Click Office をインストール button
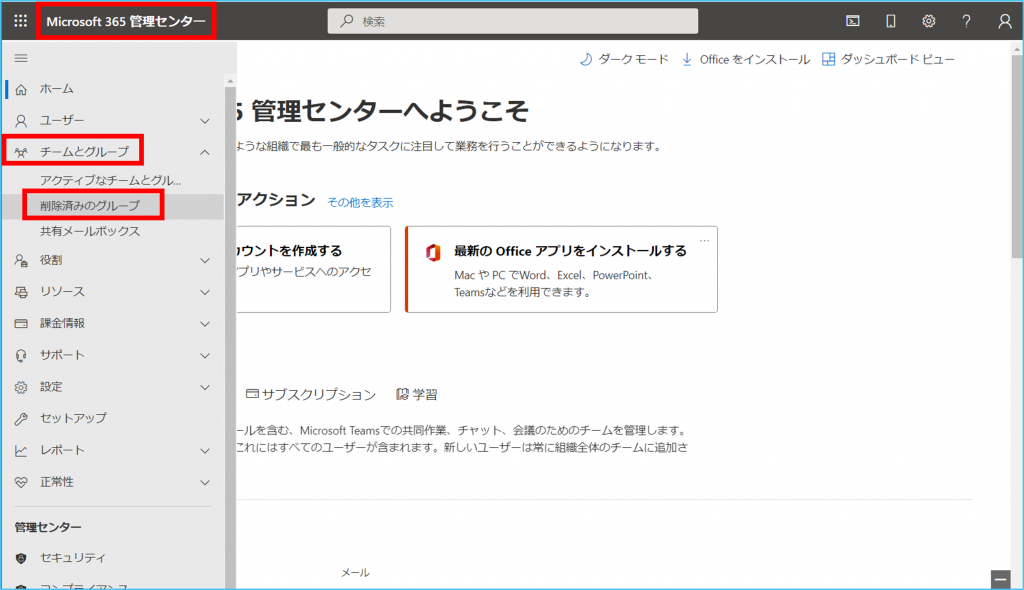1024x590 pixels. click(745, 59)
